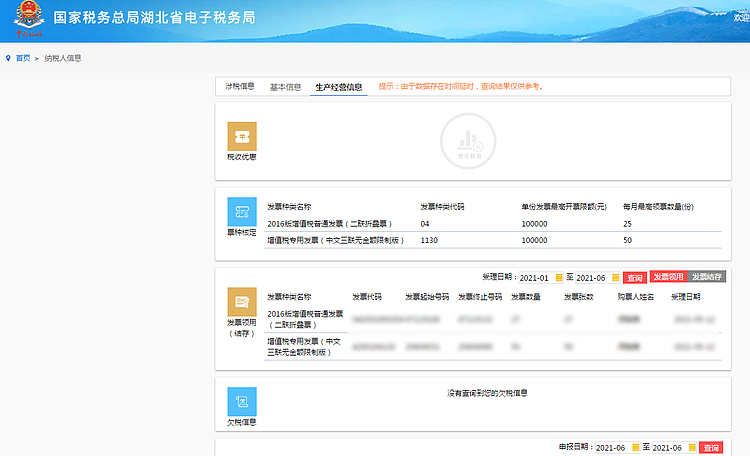
Task: Click 申报日期 start date field
Action: (617, 447)
